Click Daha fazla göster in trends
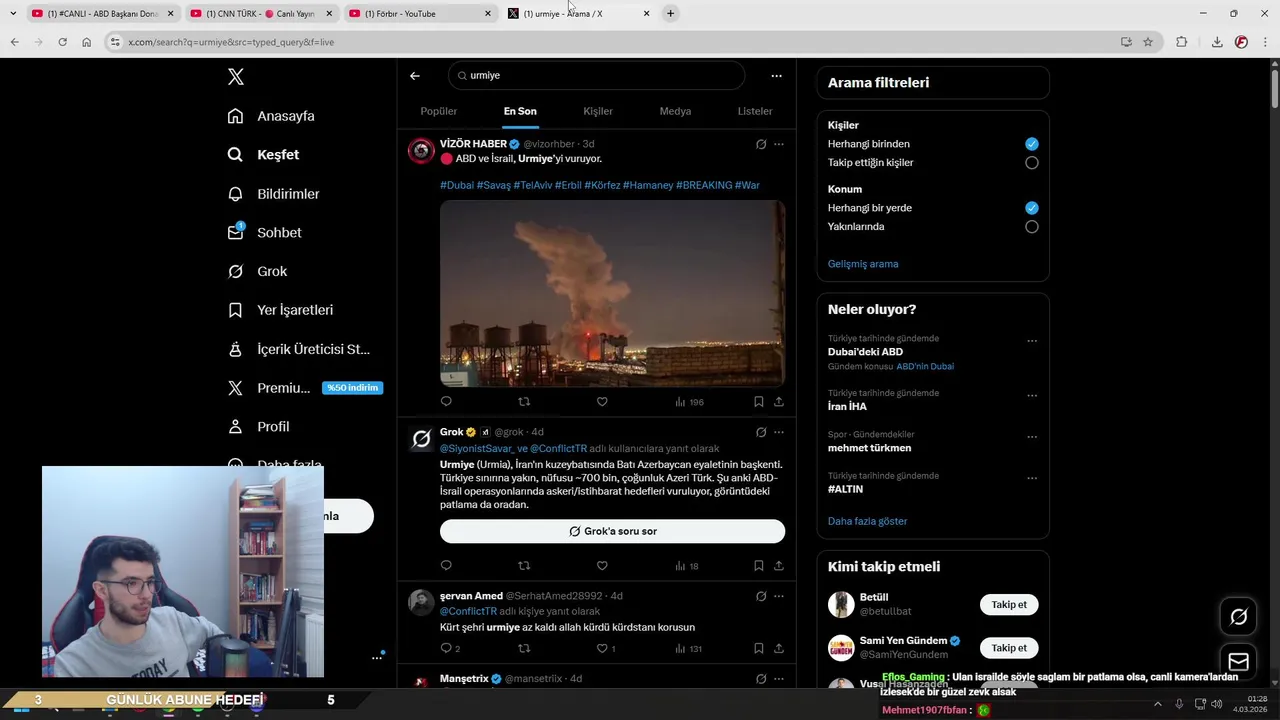 pyautogui.click(x=867, y=521)
